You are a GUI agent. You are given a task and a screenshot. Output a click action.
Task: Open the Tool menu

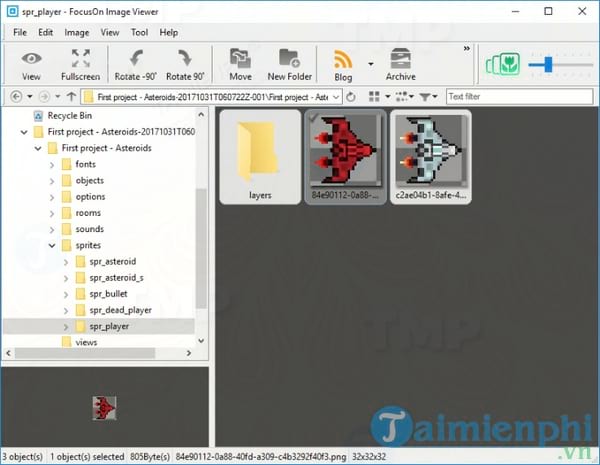coord(139,33)
